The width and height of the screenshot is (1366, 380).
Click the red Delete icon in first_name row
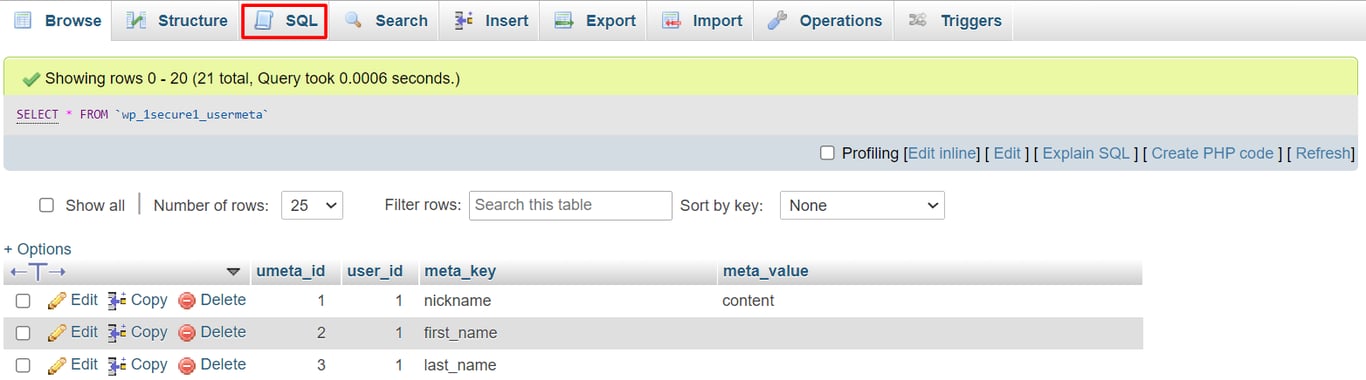click(x=187, y=333)
